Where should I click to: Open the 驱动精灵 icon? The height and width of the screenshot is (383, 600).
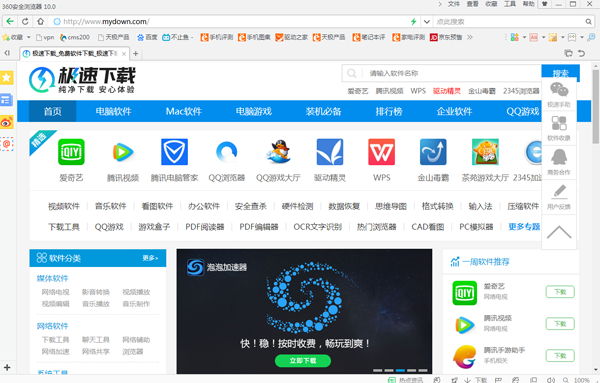(330, 152)
